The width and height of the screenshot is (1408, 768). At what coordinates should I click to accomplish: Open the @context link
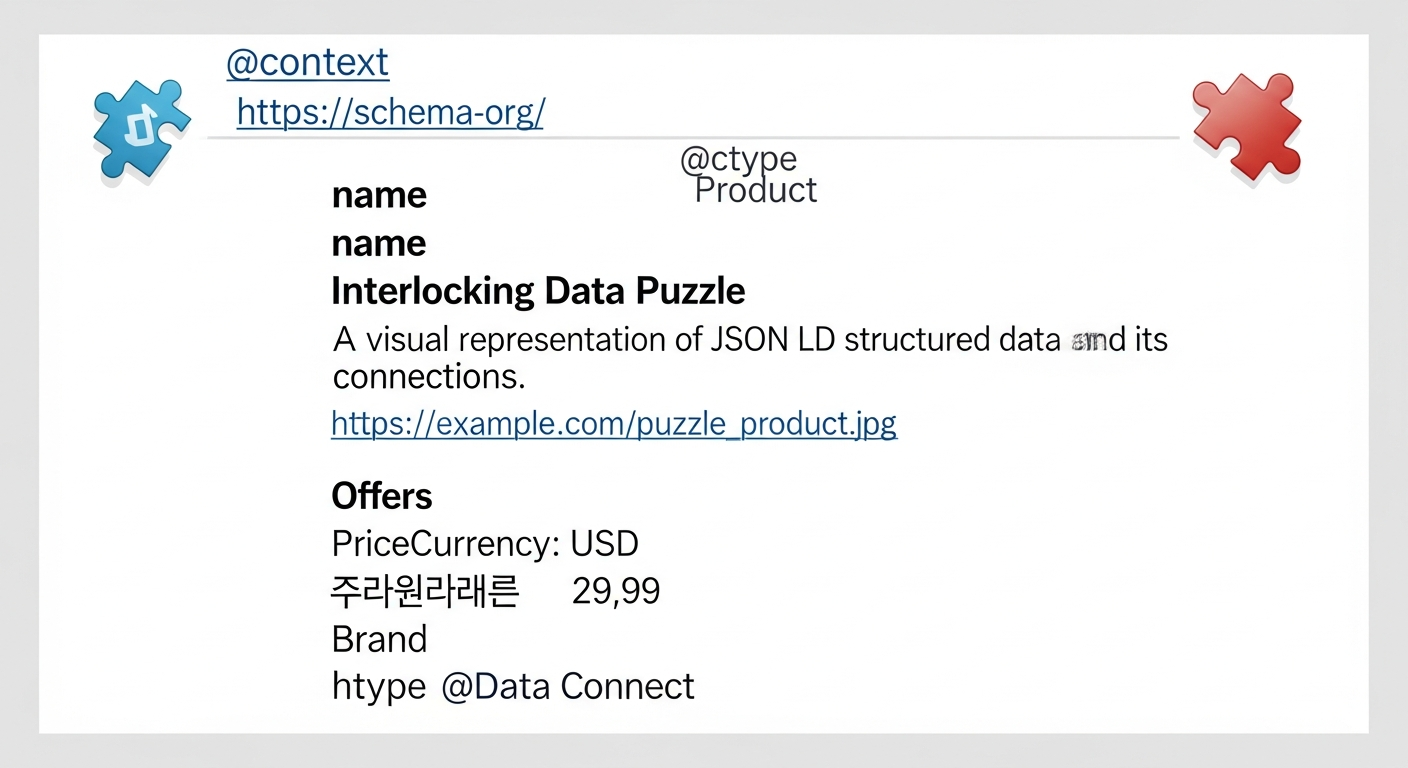pos(307,63)
